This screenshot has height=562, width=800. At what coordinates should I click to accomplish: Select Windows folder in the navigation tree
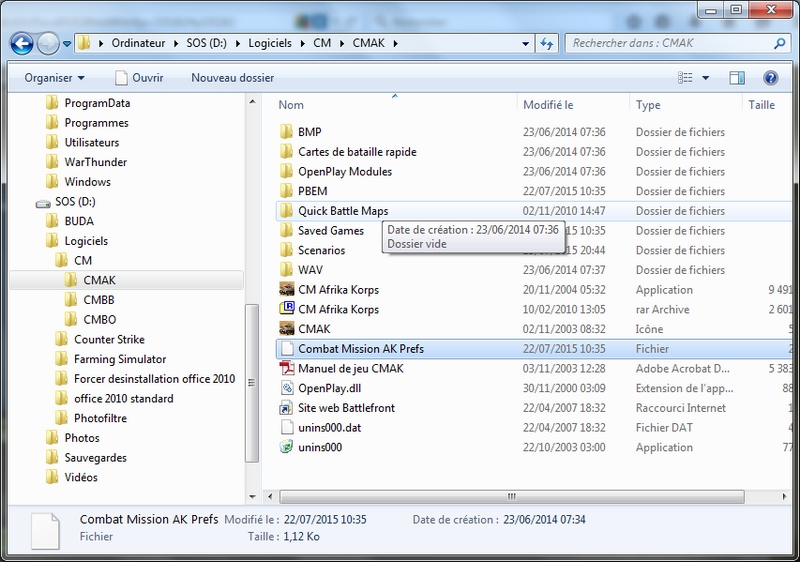click(x=87, y=182)
